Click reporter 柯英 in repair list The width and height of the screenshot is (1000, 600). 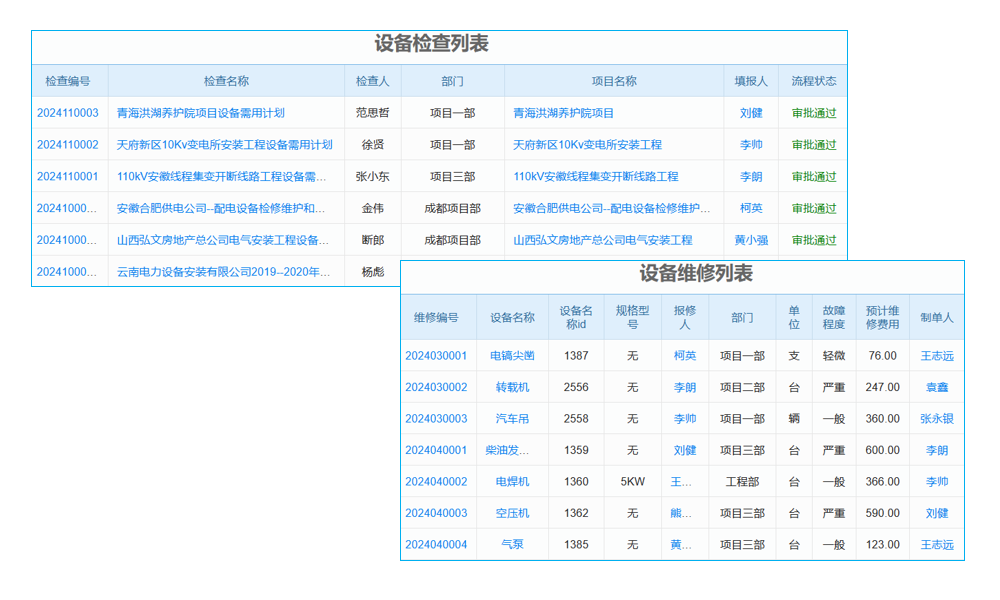[685, 355]
